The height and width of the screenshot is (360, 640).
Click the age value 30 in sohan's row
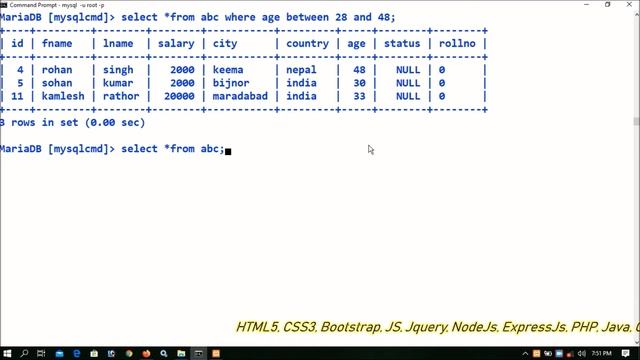359,83
